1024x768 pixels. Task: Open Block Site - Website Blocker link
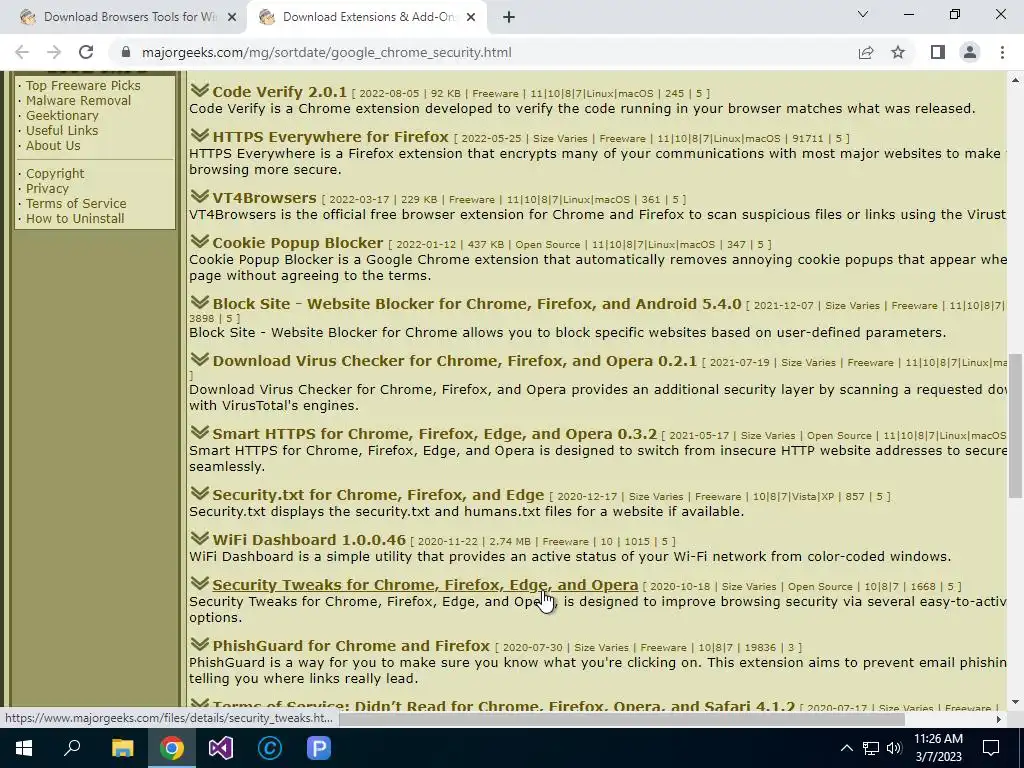tap(477, 304)
